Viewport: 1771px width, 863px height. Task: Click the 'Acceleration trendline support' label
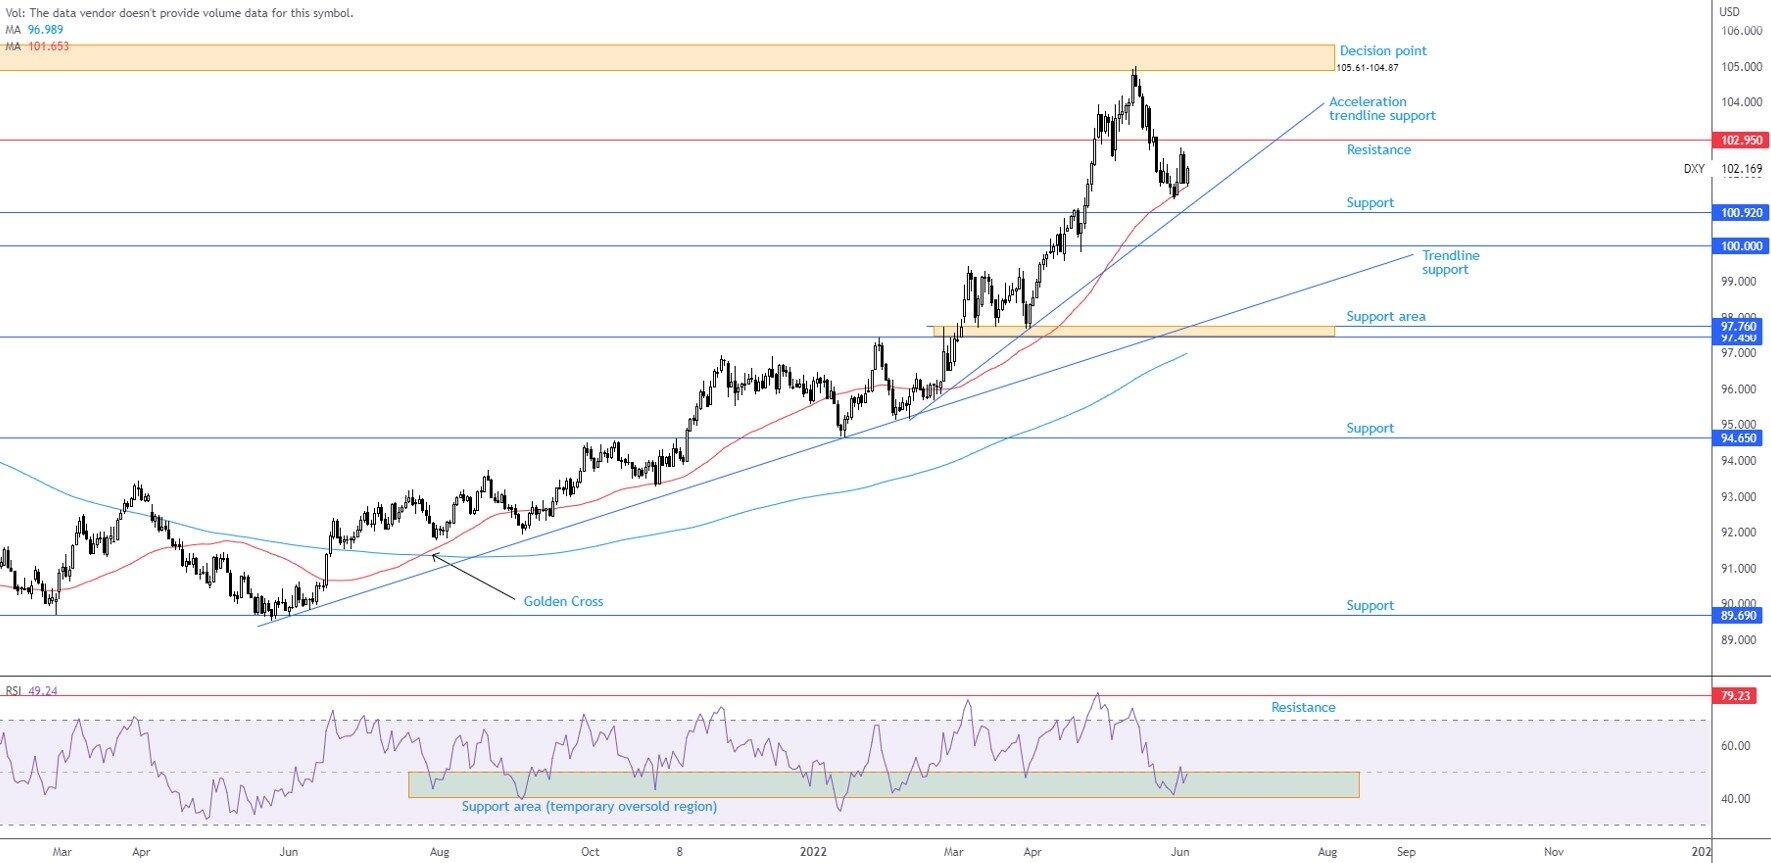(1382, 109)
